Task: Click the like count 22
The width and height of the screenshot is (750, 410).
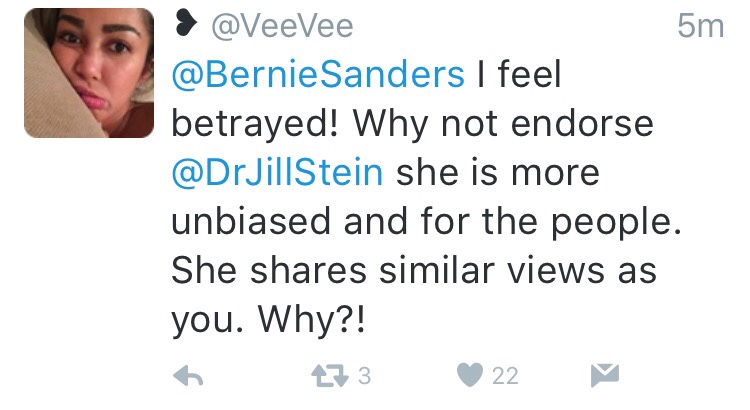Action: coord(505,376)
